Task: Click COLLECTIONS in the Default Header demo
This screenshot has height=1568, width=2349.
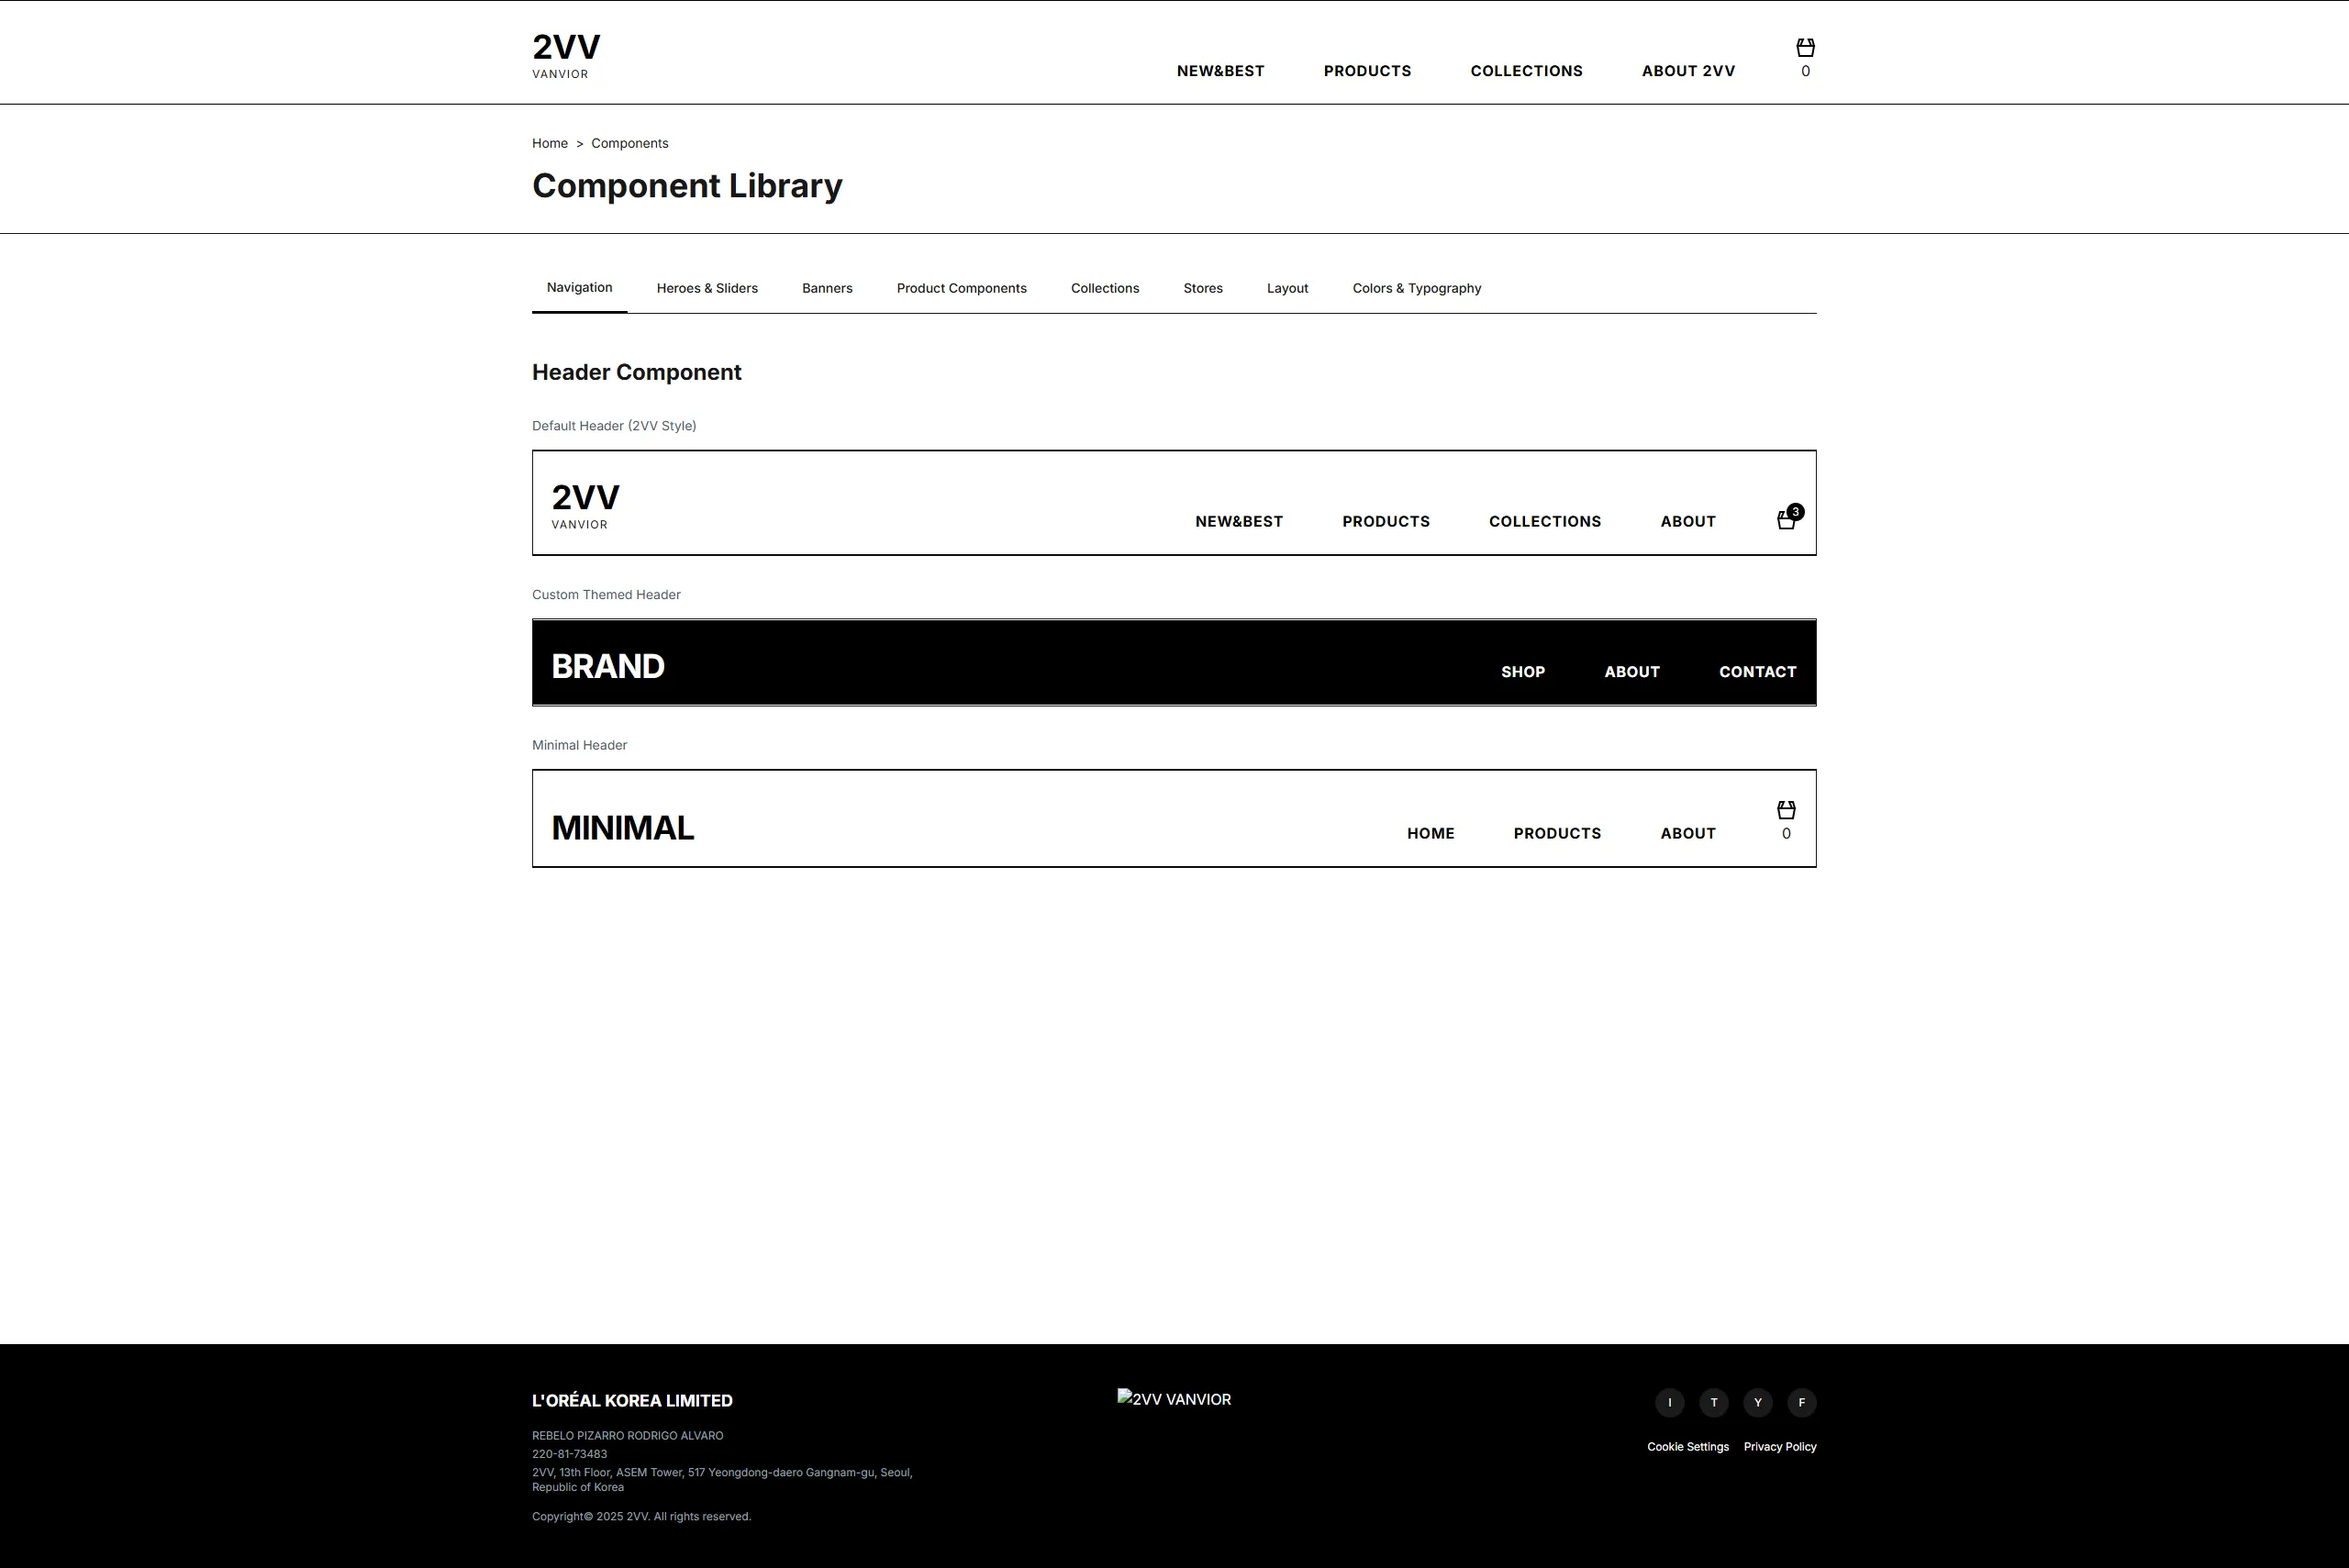Action: tap(1545, 522)
